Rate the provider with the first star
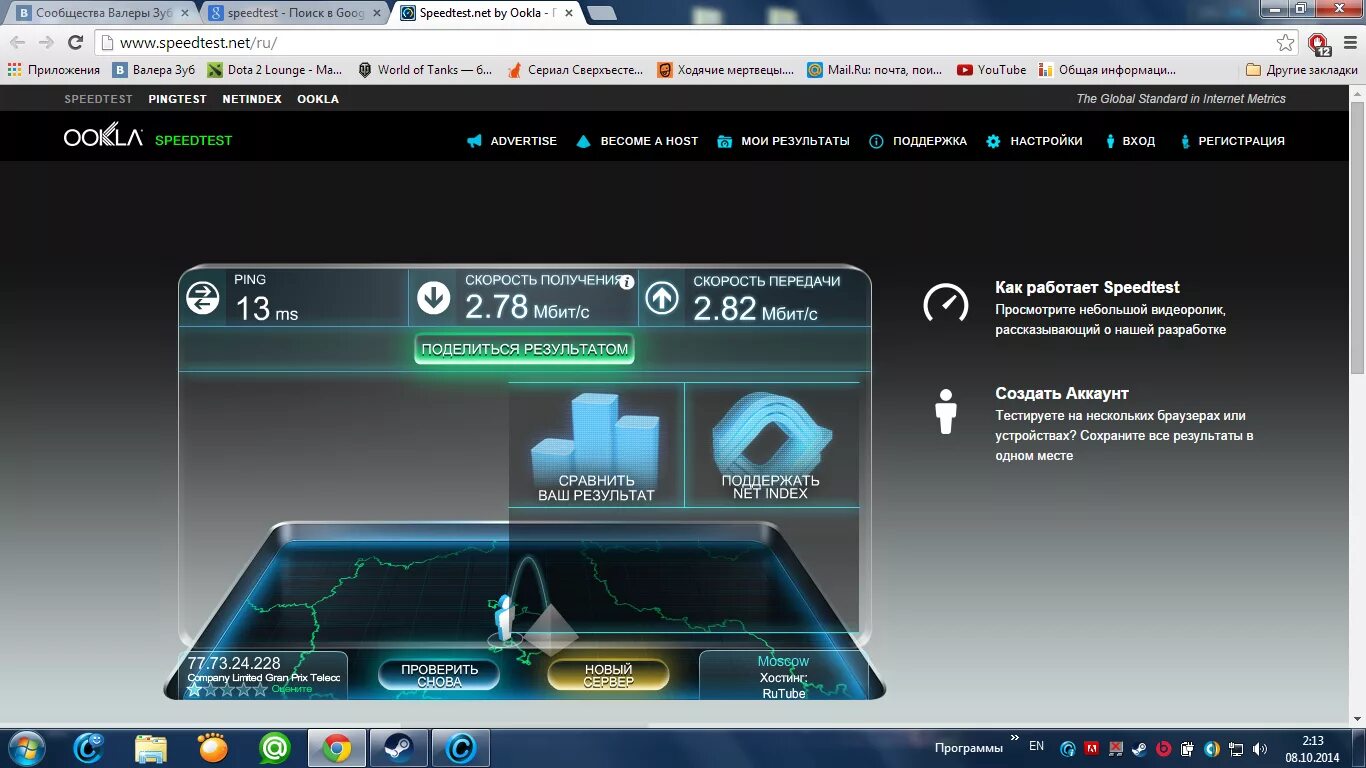Screen dimensions: 1366x768 194,689
